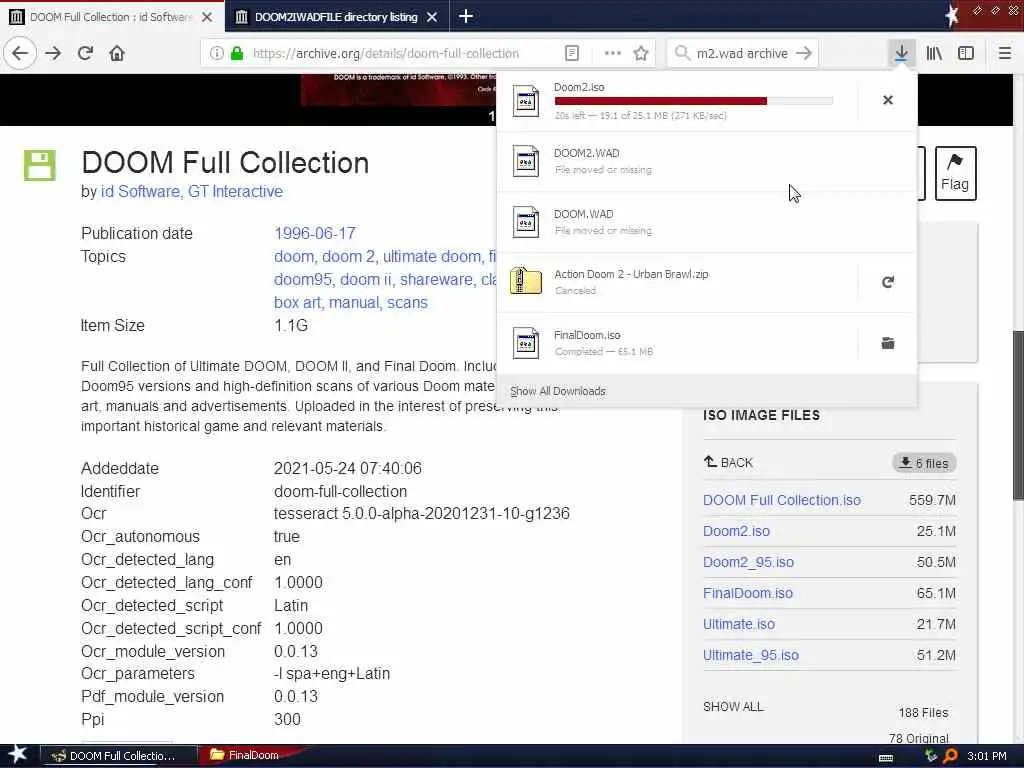Screen dimensions: 1024x768
Task: Go back using the browser back arrow
Action: [20, 53]
